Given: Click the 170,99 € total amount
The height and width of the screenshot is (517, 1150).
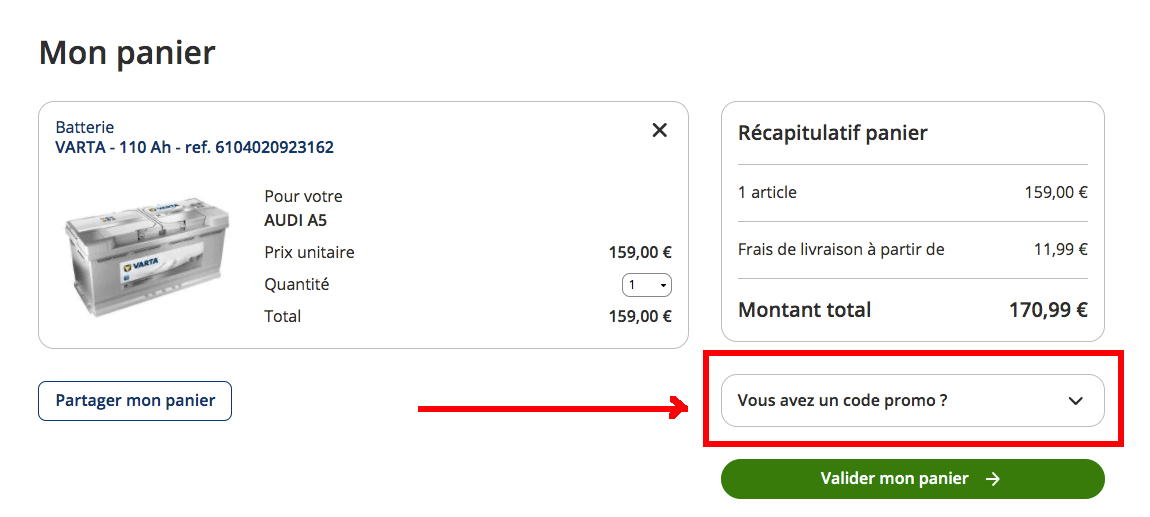Looking at the screenshot, I should 1047,310.
